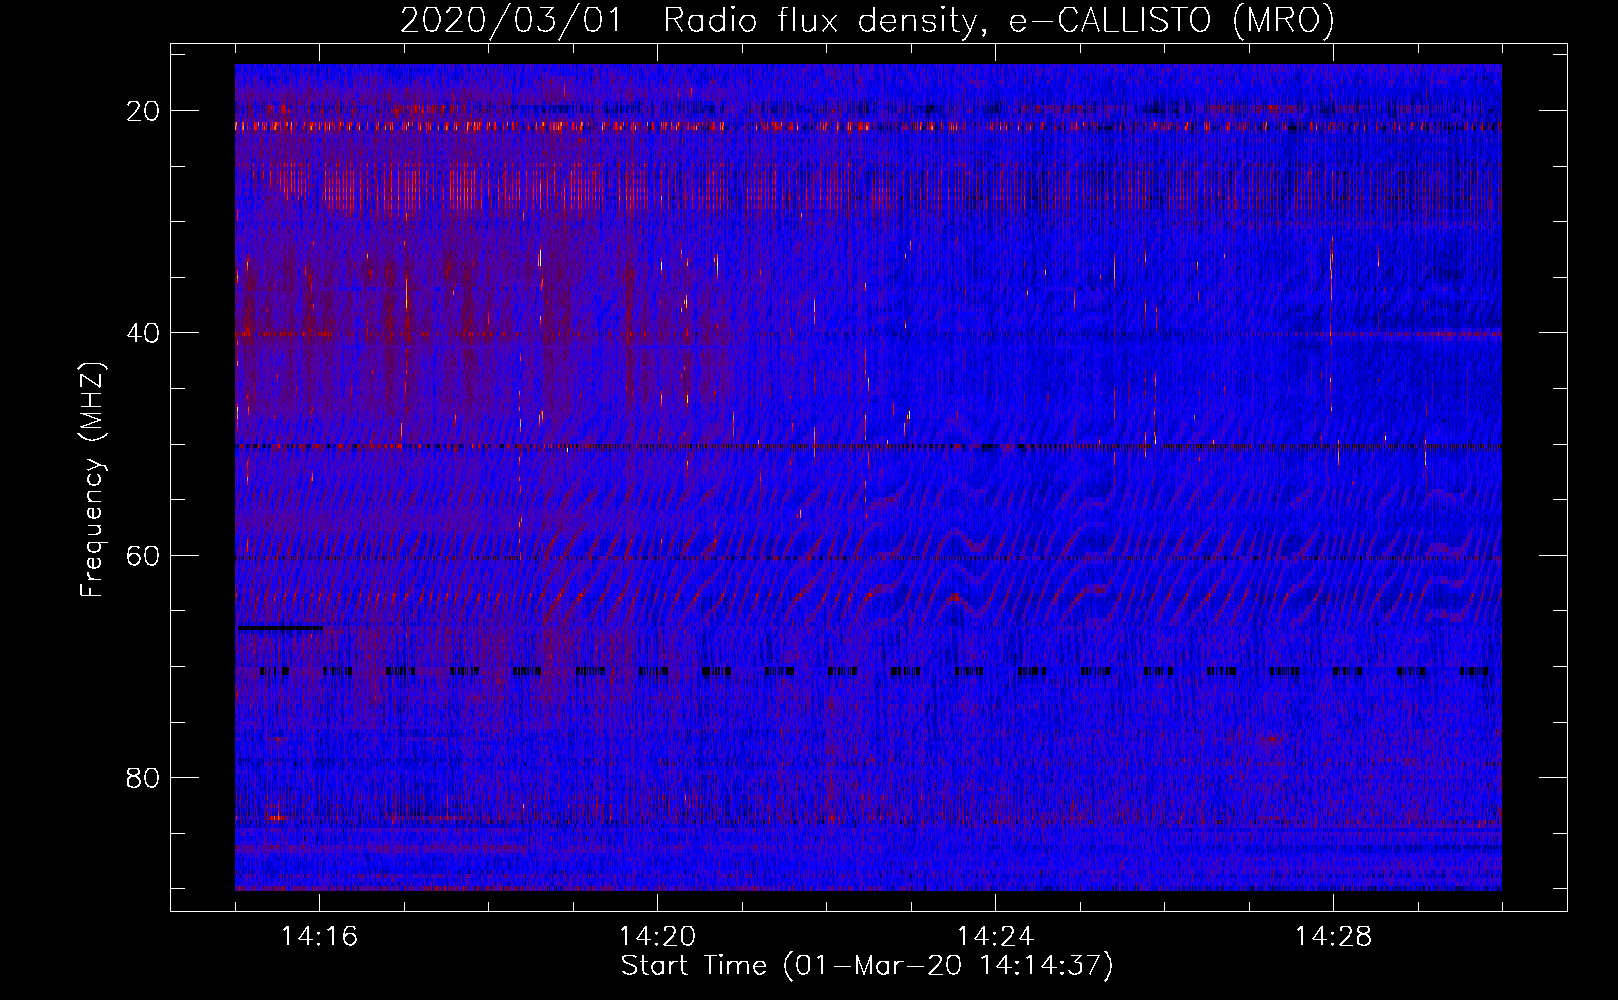Click the plot title "Radio flux density, e-CALLISTO (MRO)"
The width and height of the screenshot is (1618, 1000).
point(999,20)
